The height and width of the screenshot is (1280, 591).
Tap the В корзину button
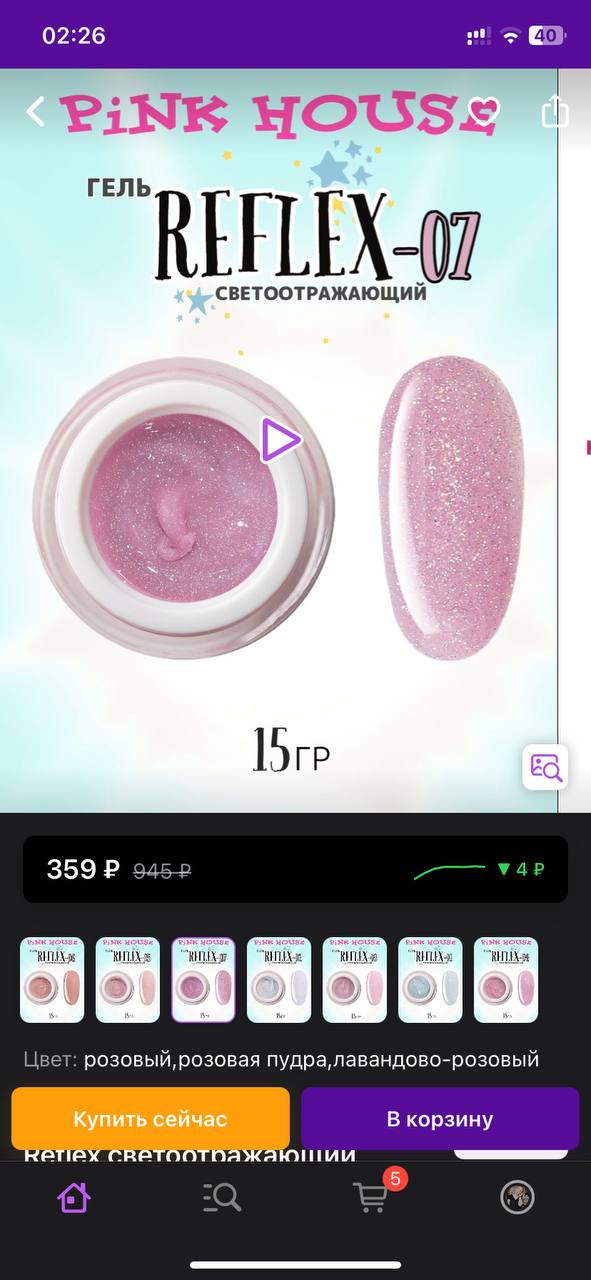[440, 1119]
